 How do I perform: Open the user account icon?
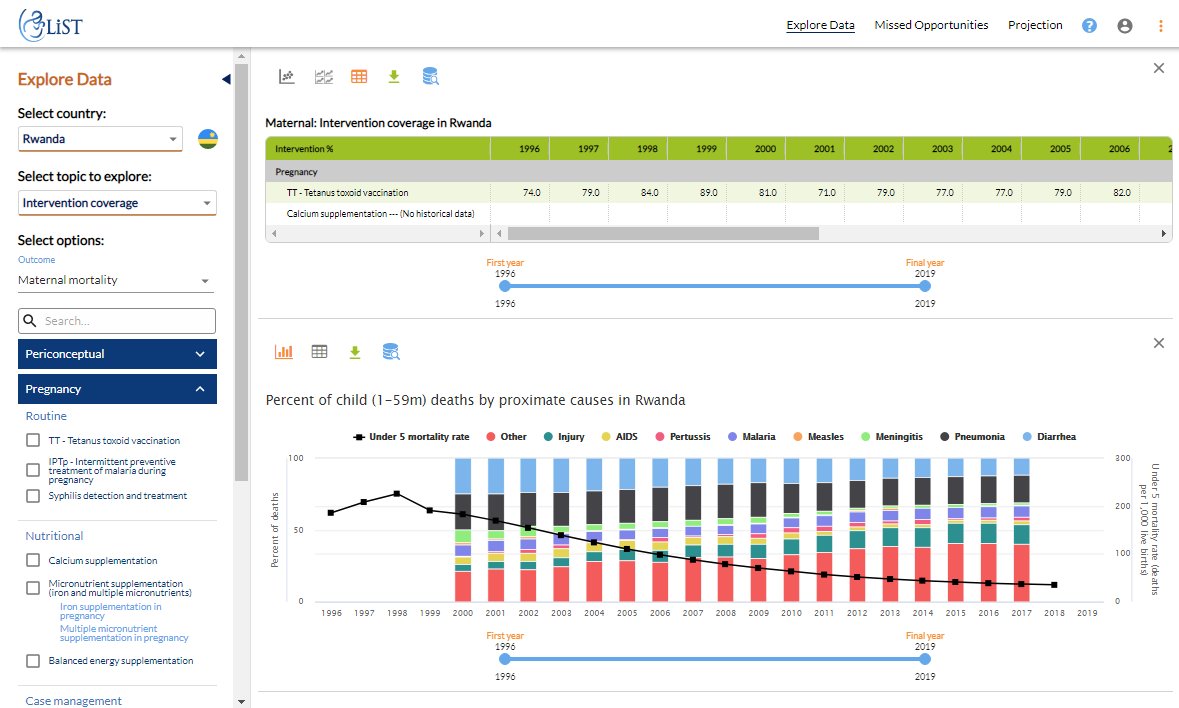point(1125,26)
